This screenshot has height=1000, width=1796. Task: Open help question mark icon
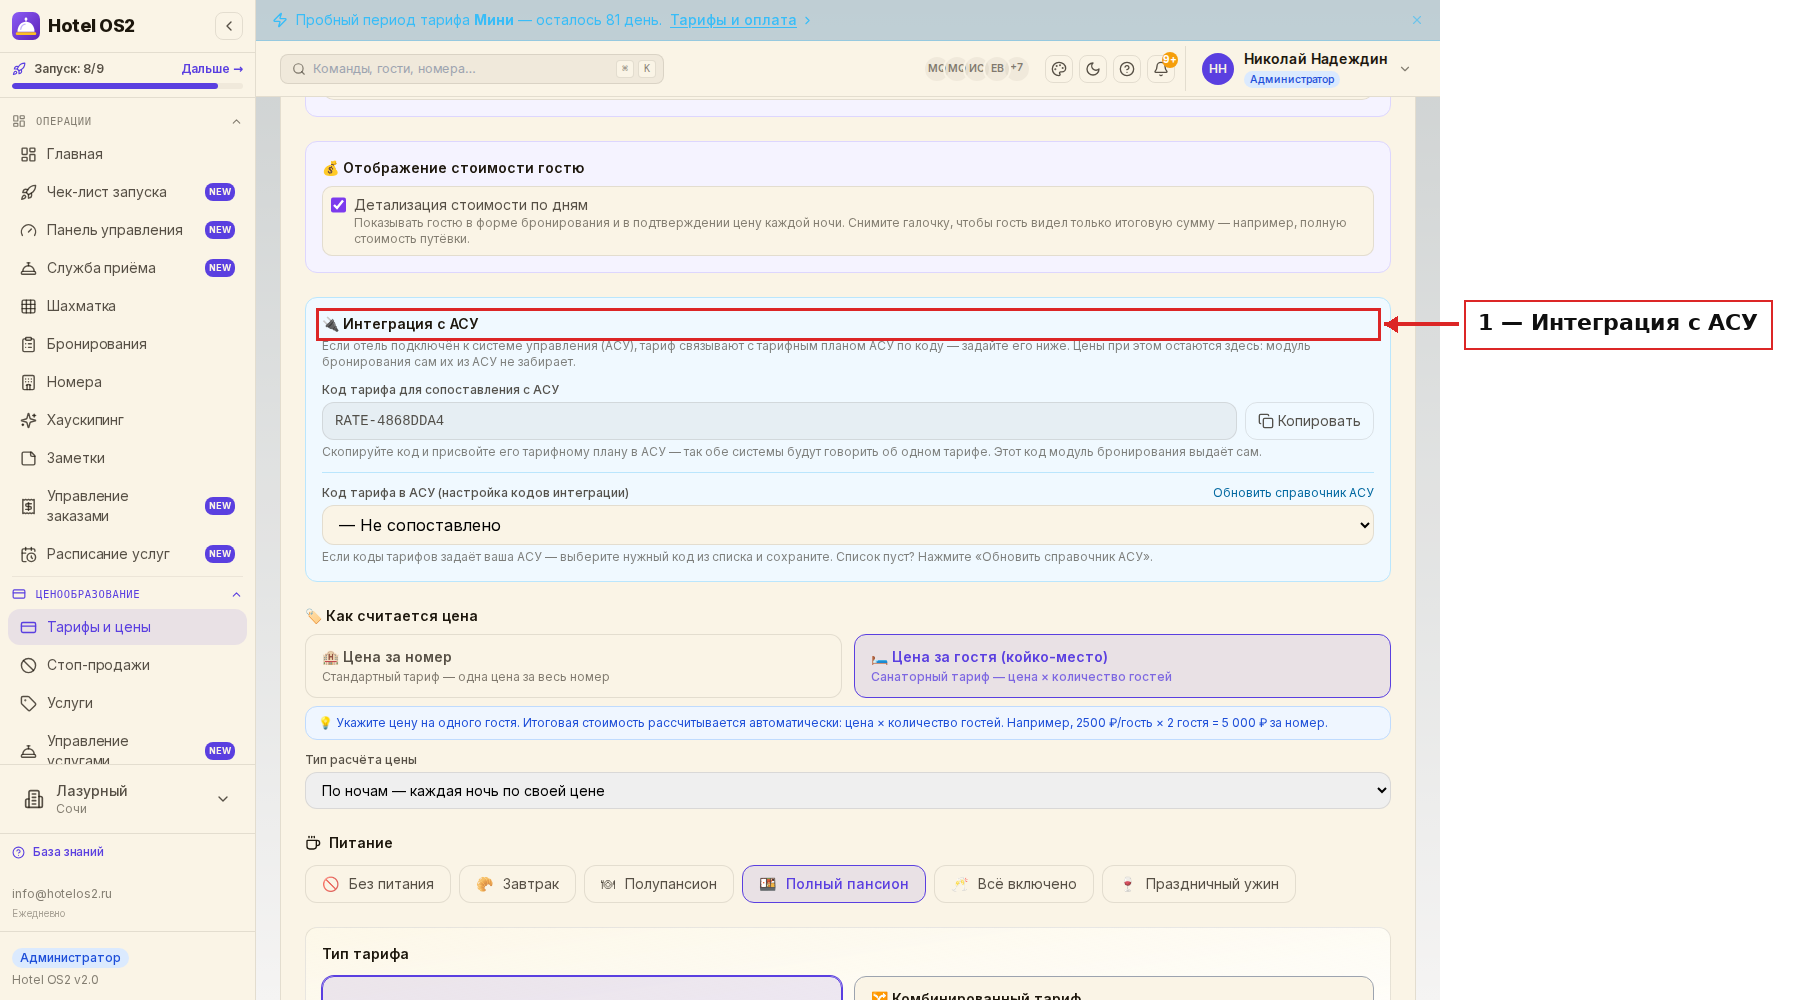tap(1127, 69)
